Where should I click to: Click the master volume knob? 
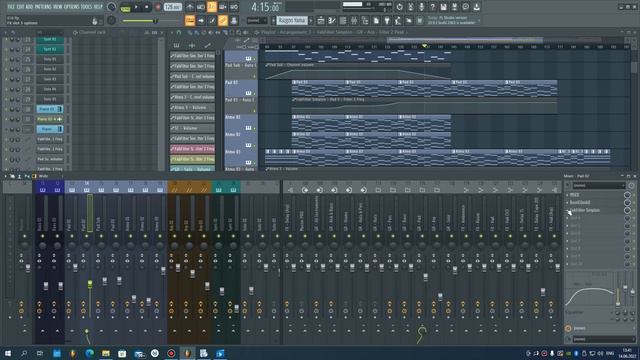coord(111,7)
